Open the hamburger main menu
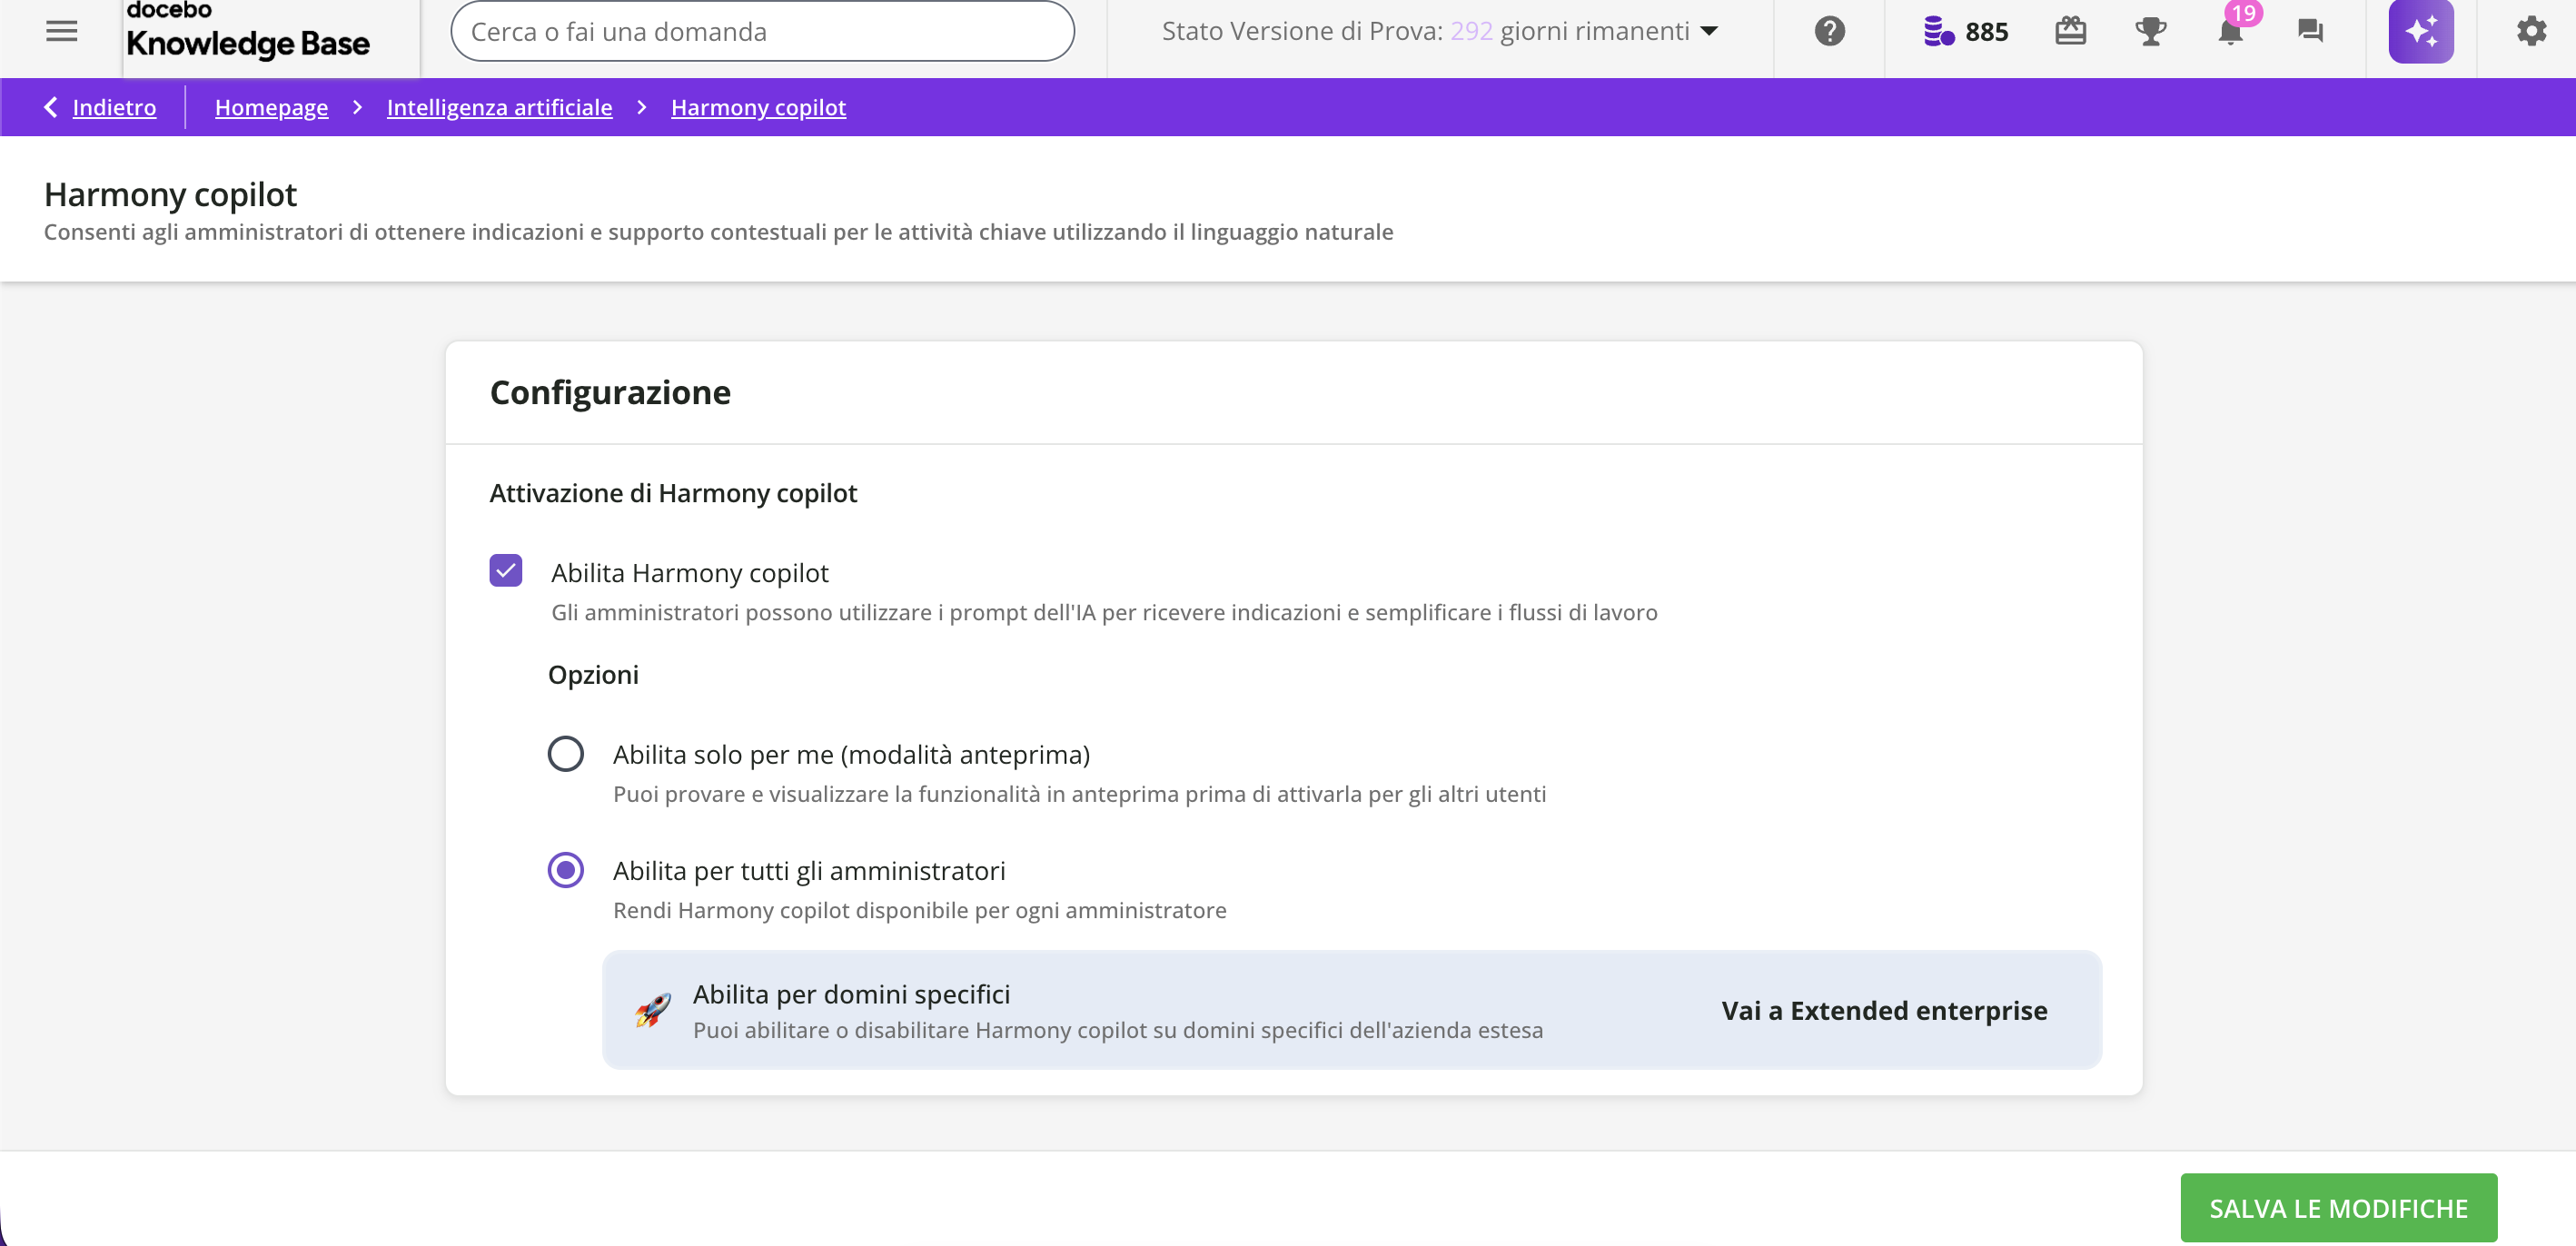Screen dimensions: 2576x1246 click(x=61, y=31)
